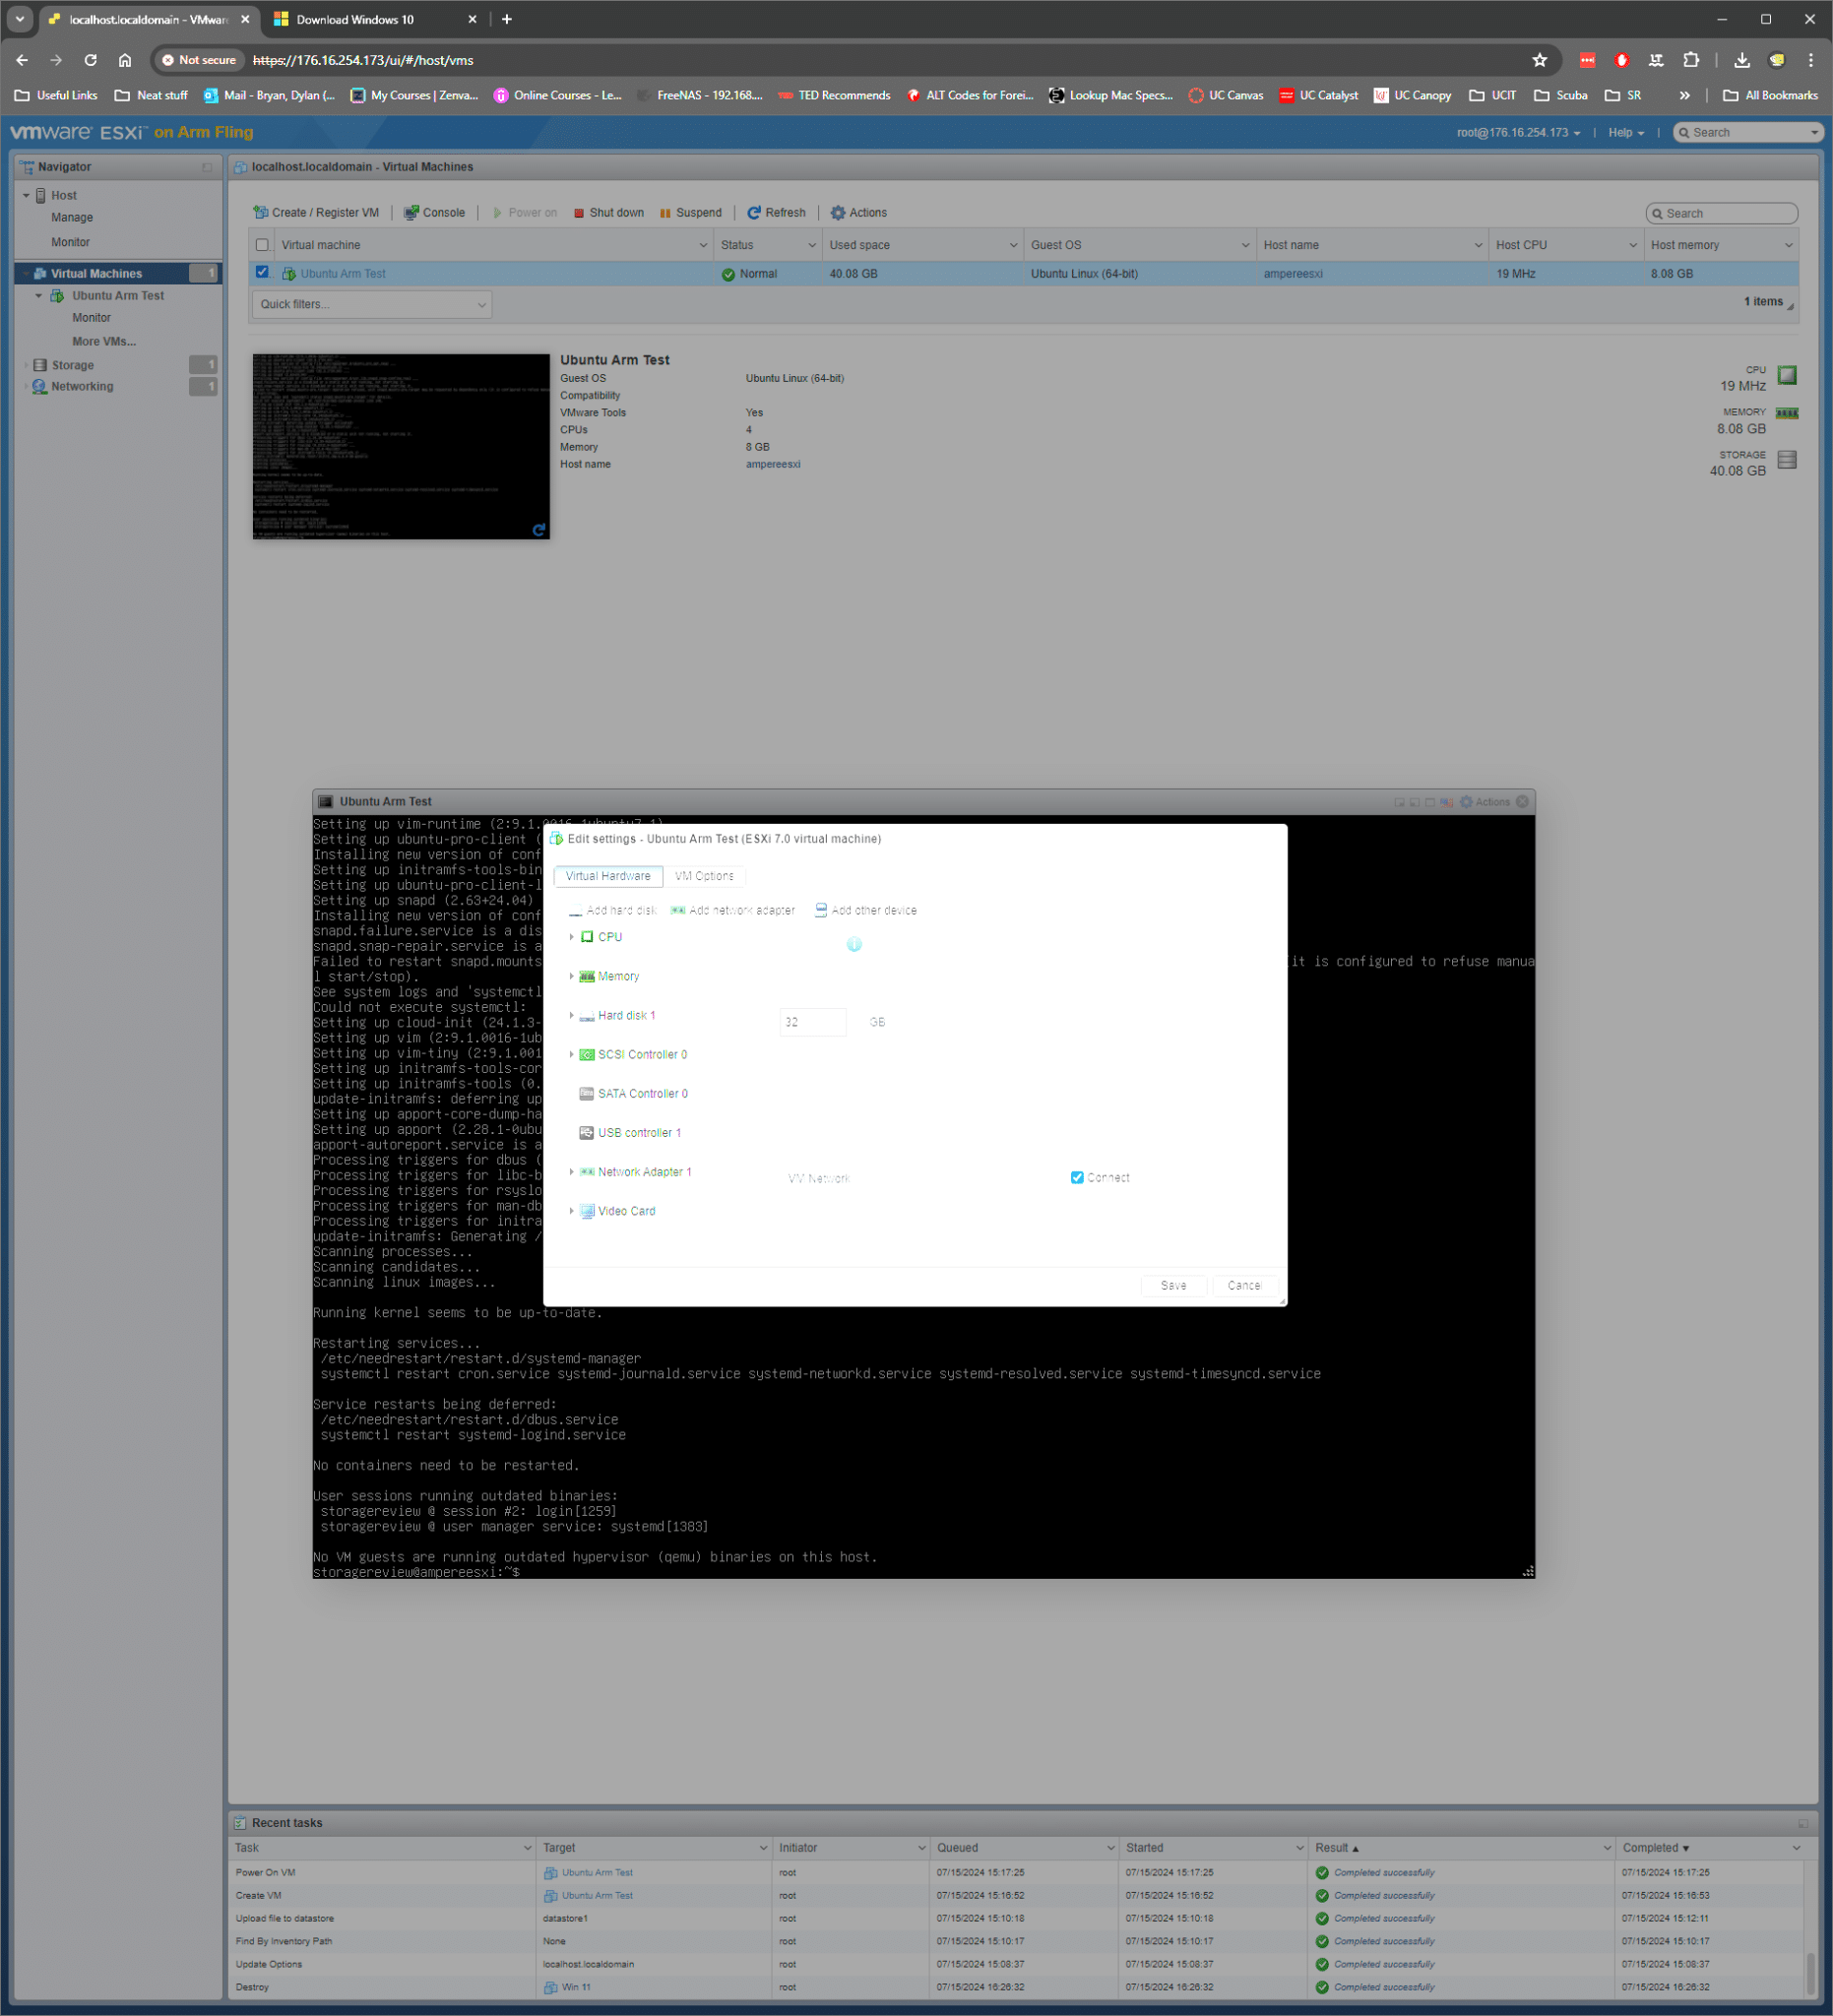The width and height of the screenshot is (1833, 2016).
Task: Click the CPU info icon in dialog
Action: pyautogui.click(x=854, y=944)
